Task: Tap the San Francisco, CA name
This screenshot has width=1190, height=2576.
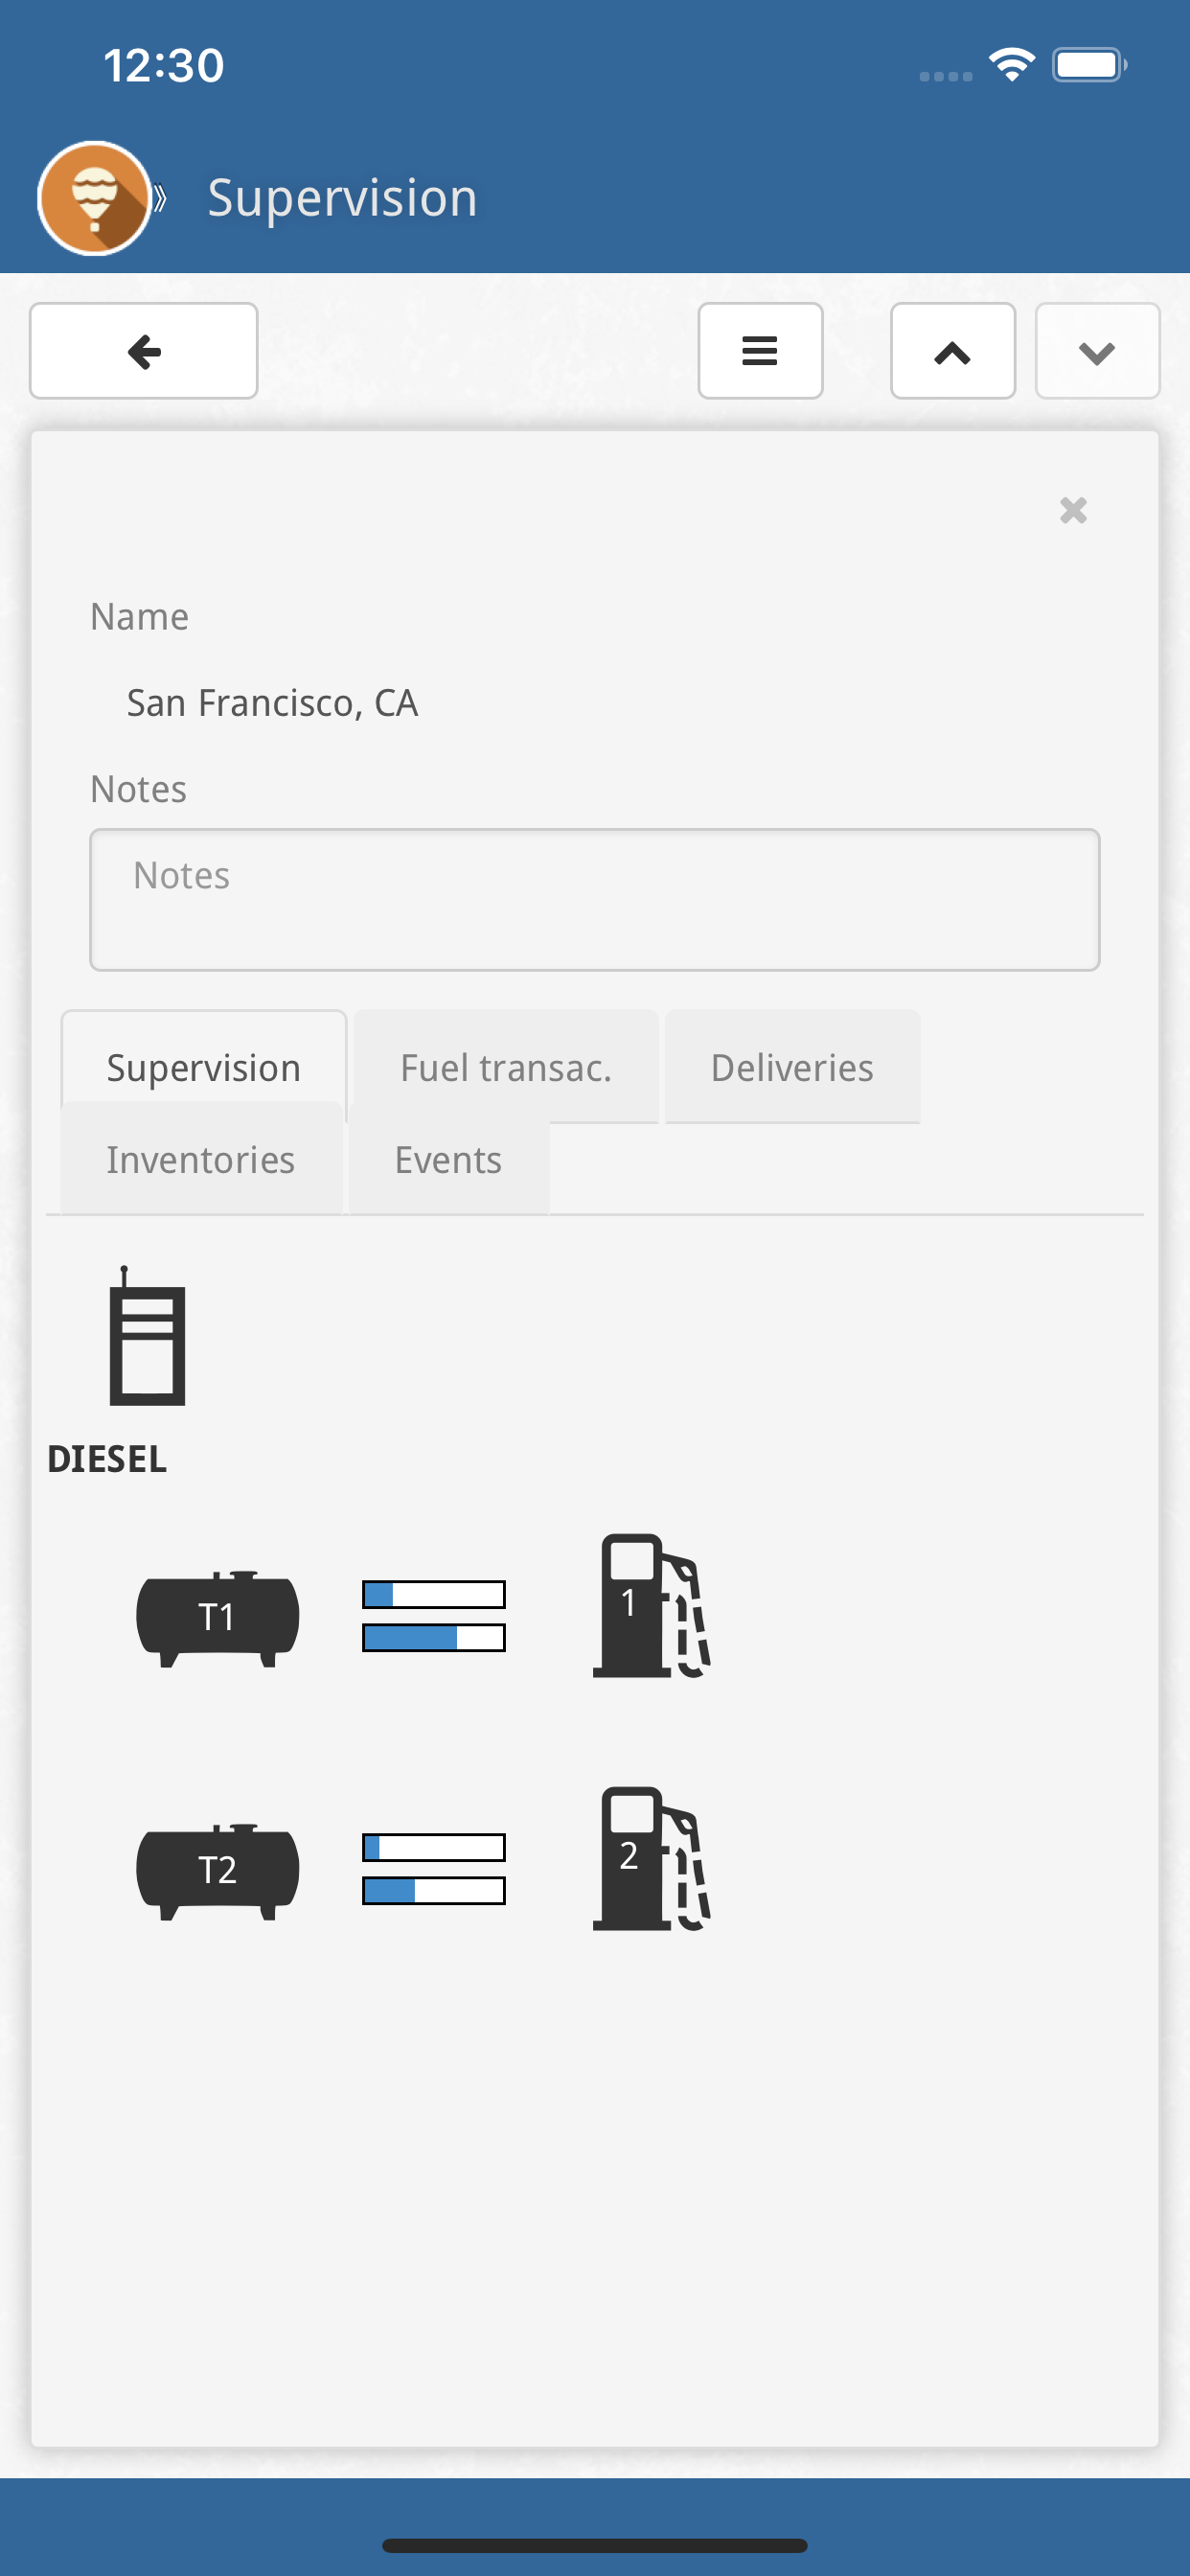Action: coord(272,703)
